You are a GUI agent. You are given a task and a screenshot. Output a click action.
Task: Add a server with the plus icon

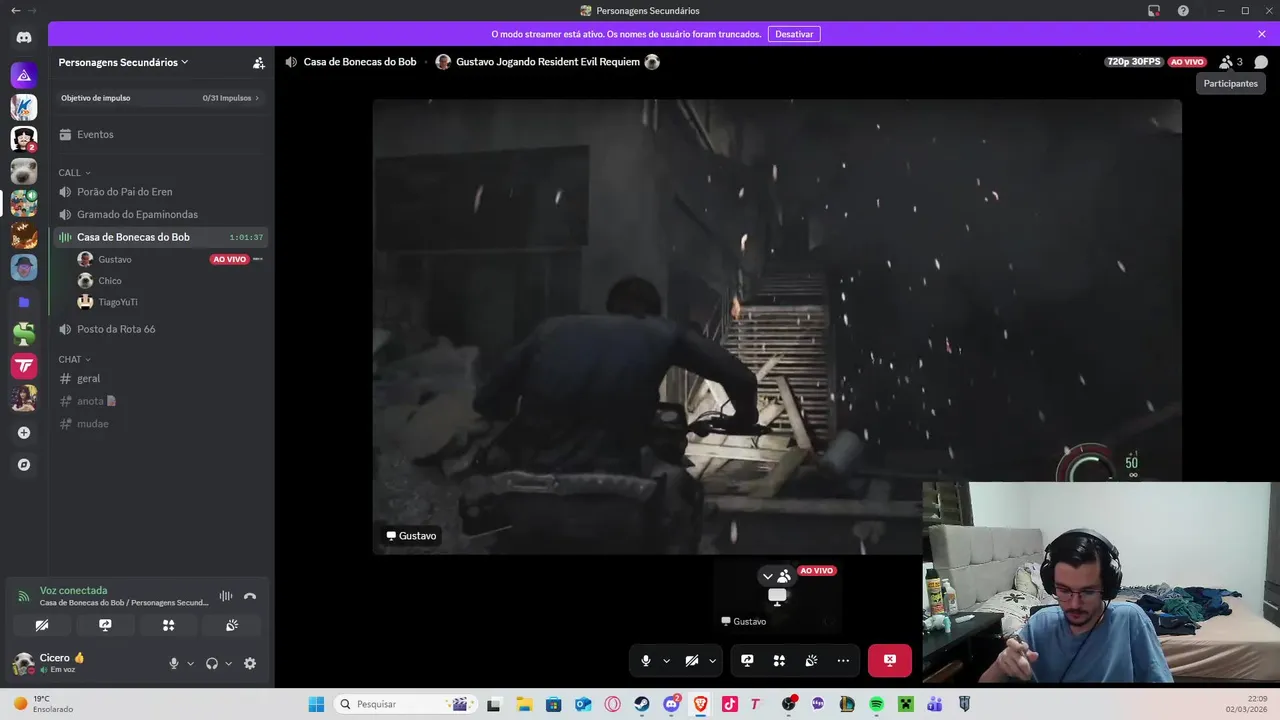click(x=24, y=433)
